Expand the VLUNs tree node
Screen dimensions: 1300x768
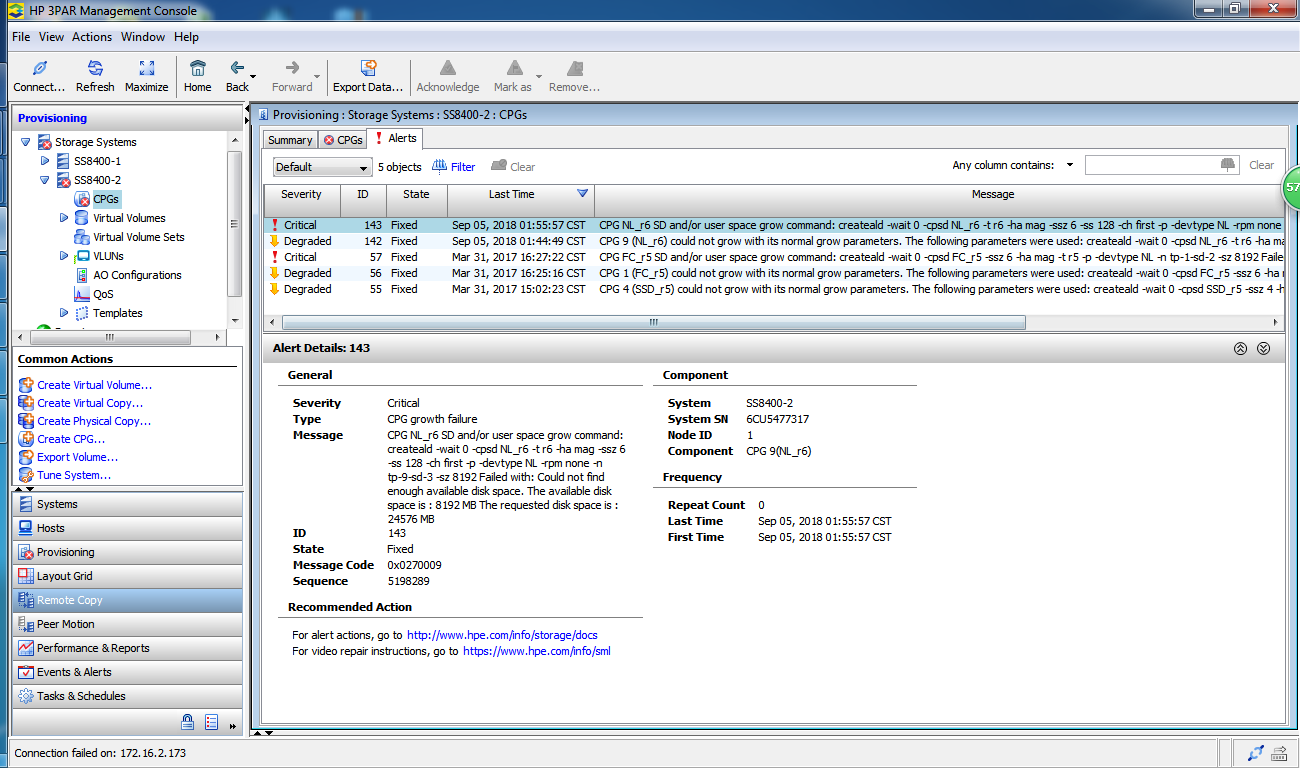64,256
